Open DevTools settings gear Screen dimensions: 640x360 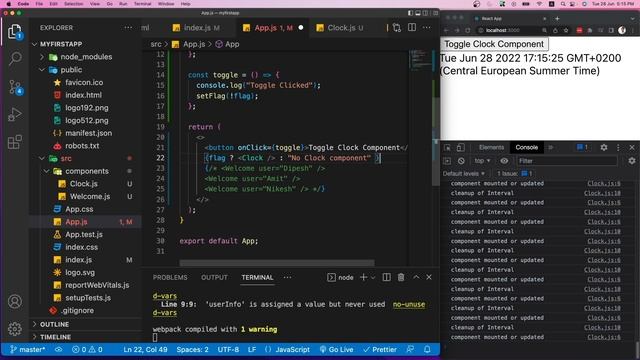click(604, 147)
